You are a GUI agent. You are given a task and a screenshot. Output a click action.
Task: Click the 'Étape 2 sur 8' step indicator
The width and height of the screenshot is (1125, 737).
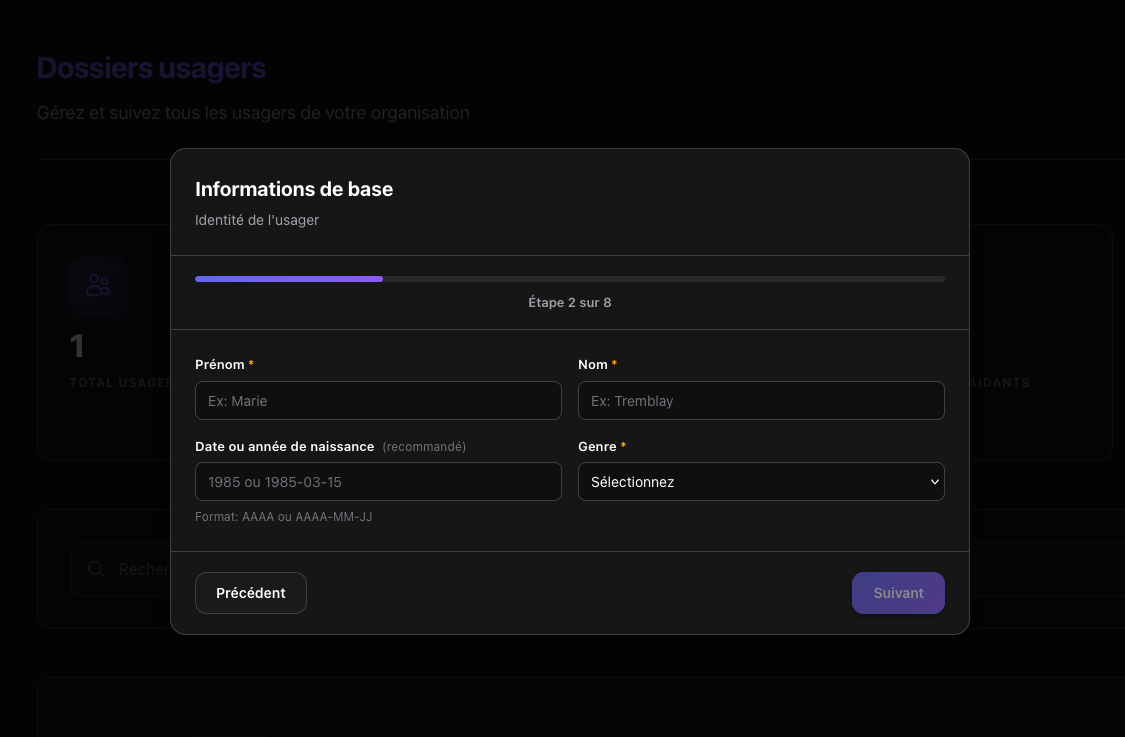pos(569,302)
